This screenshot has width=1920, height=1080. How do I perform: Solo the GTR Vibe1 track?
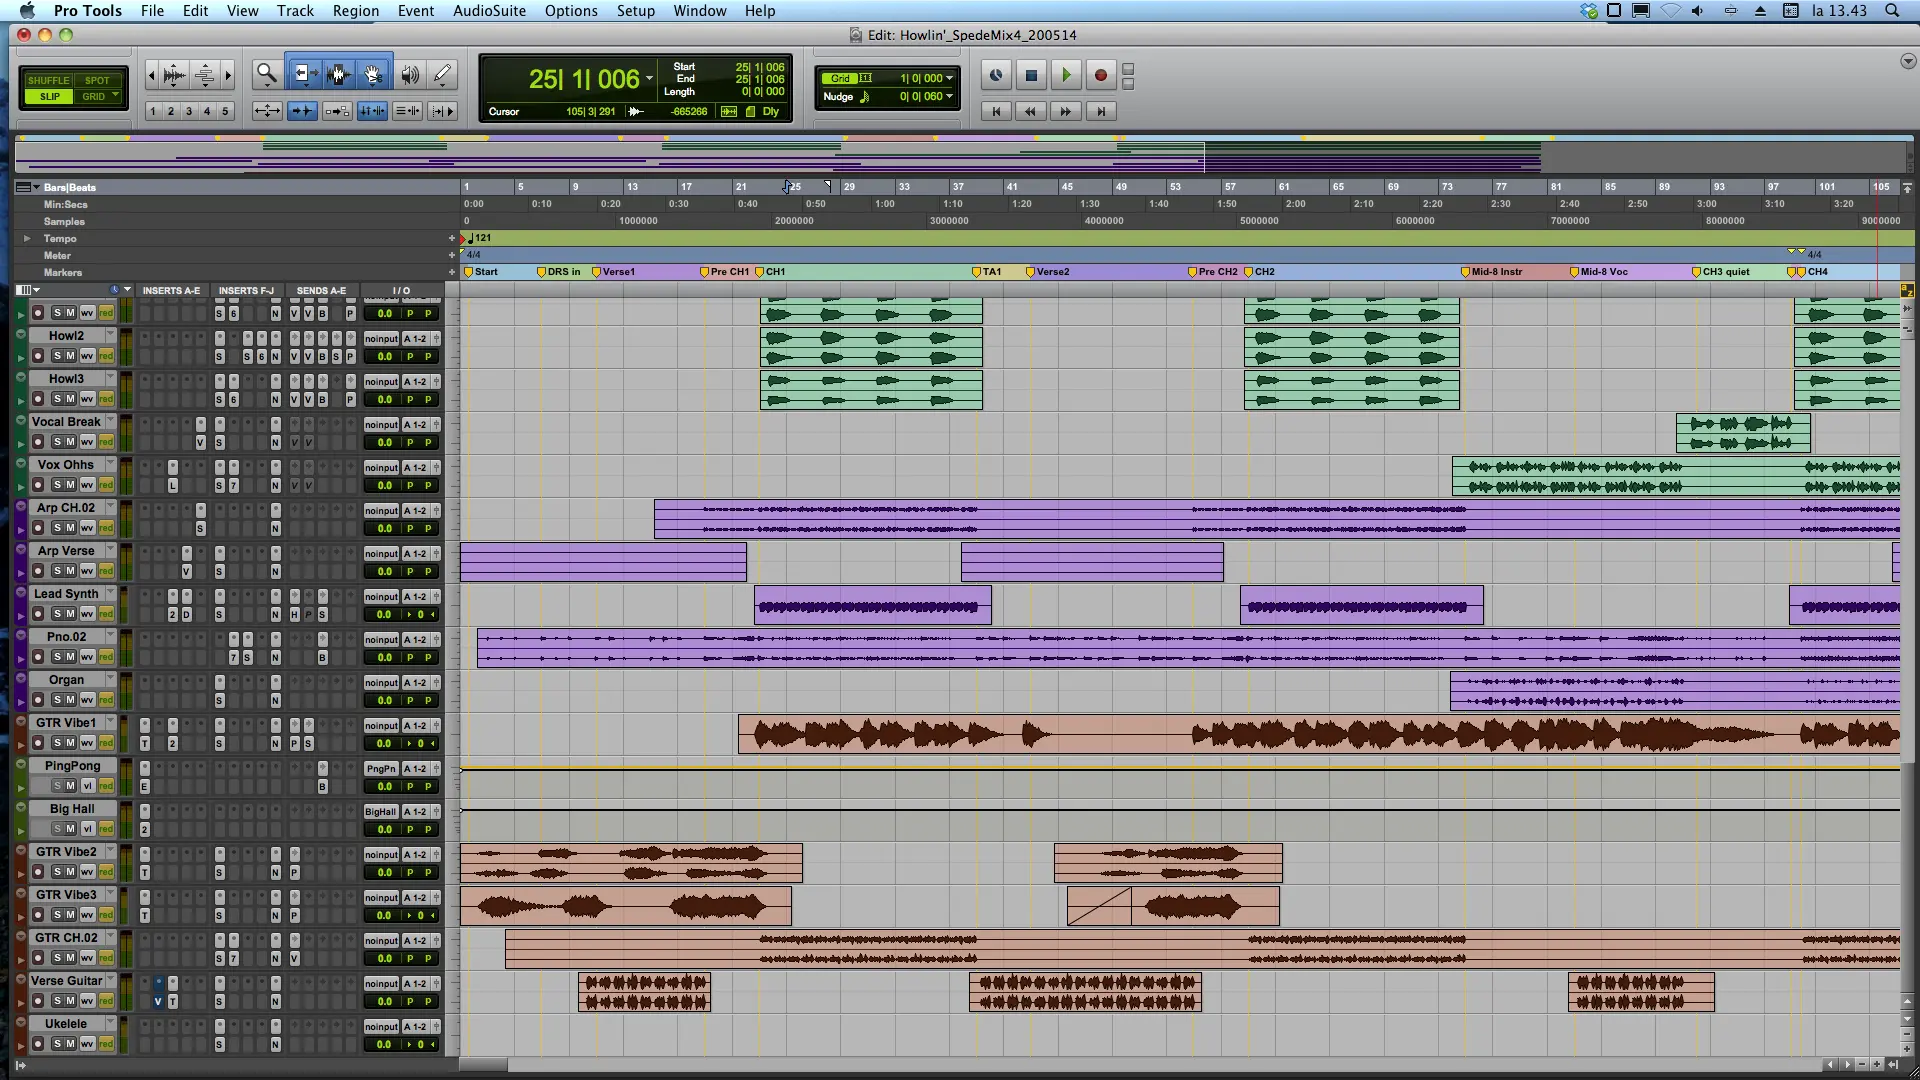57,743
